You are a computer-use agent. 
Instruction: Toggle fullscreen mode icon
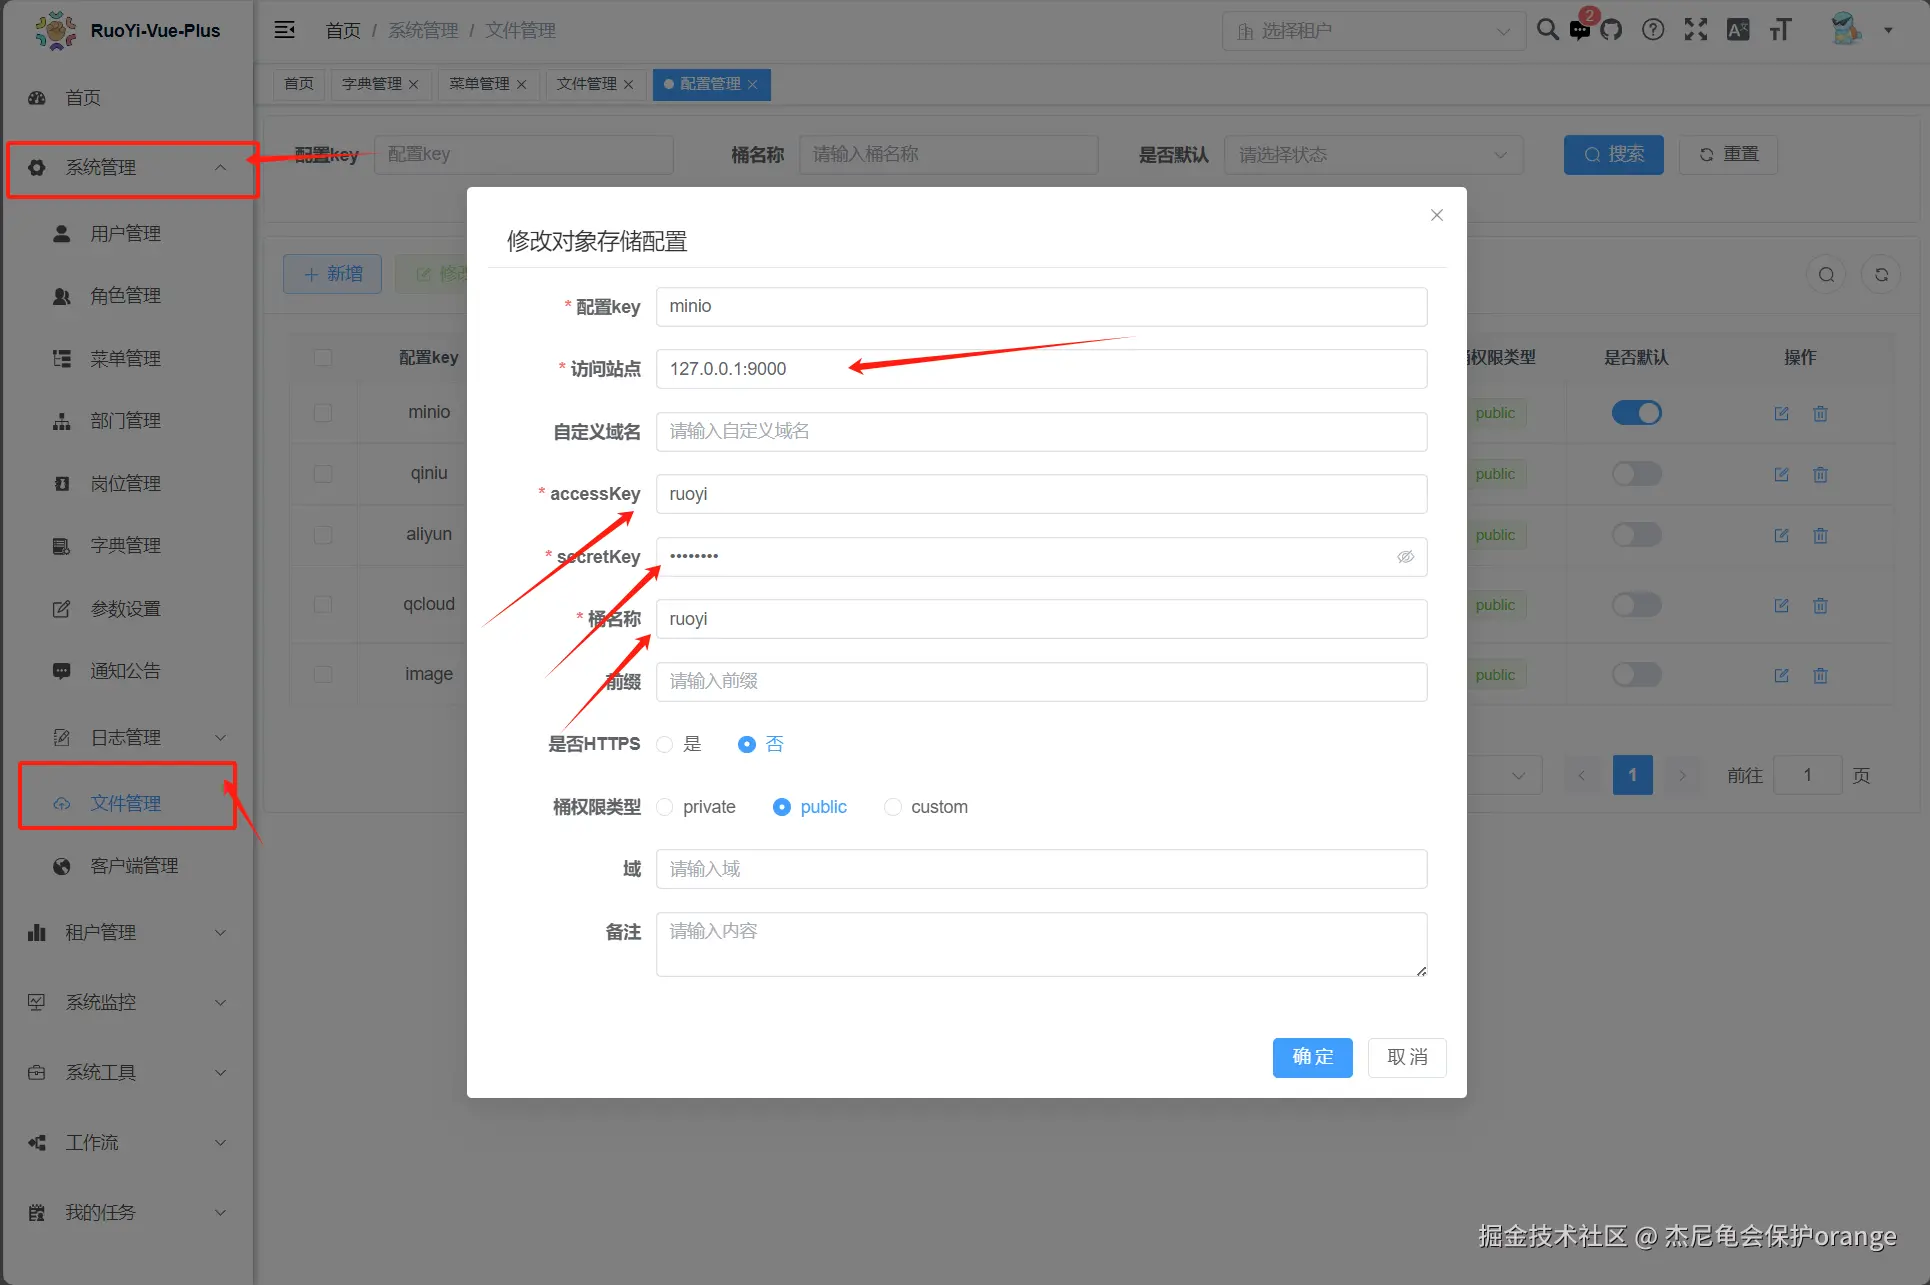1696,30
